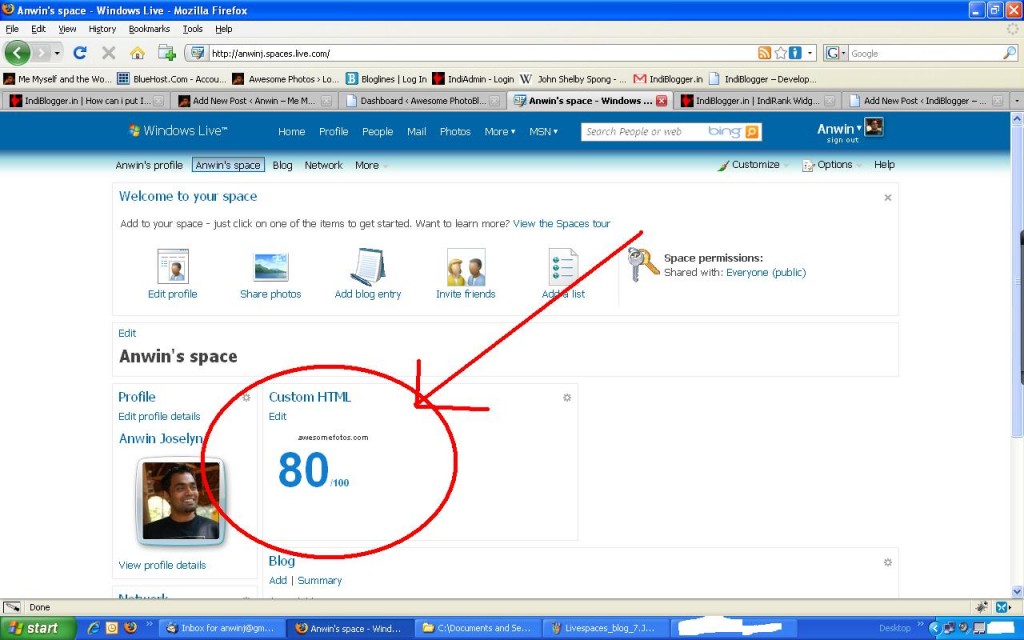
Task: Open the Options dropdown
Action: pos(831,165)
